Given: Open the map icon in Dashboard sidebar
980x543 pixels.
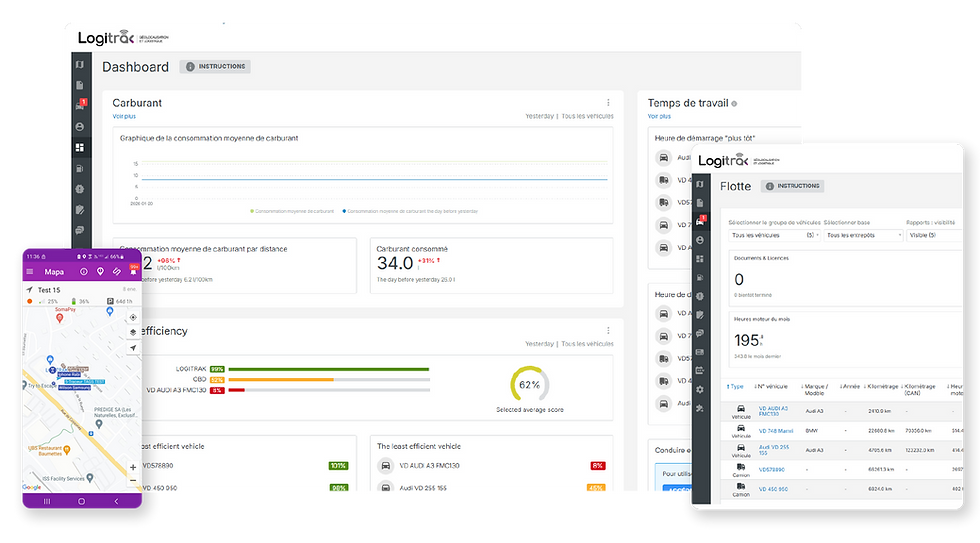Looking at the screenshot, I should [x=79, y=65].
